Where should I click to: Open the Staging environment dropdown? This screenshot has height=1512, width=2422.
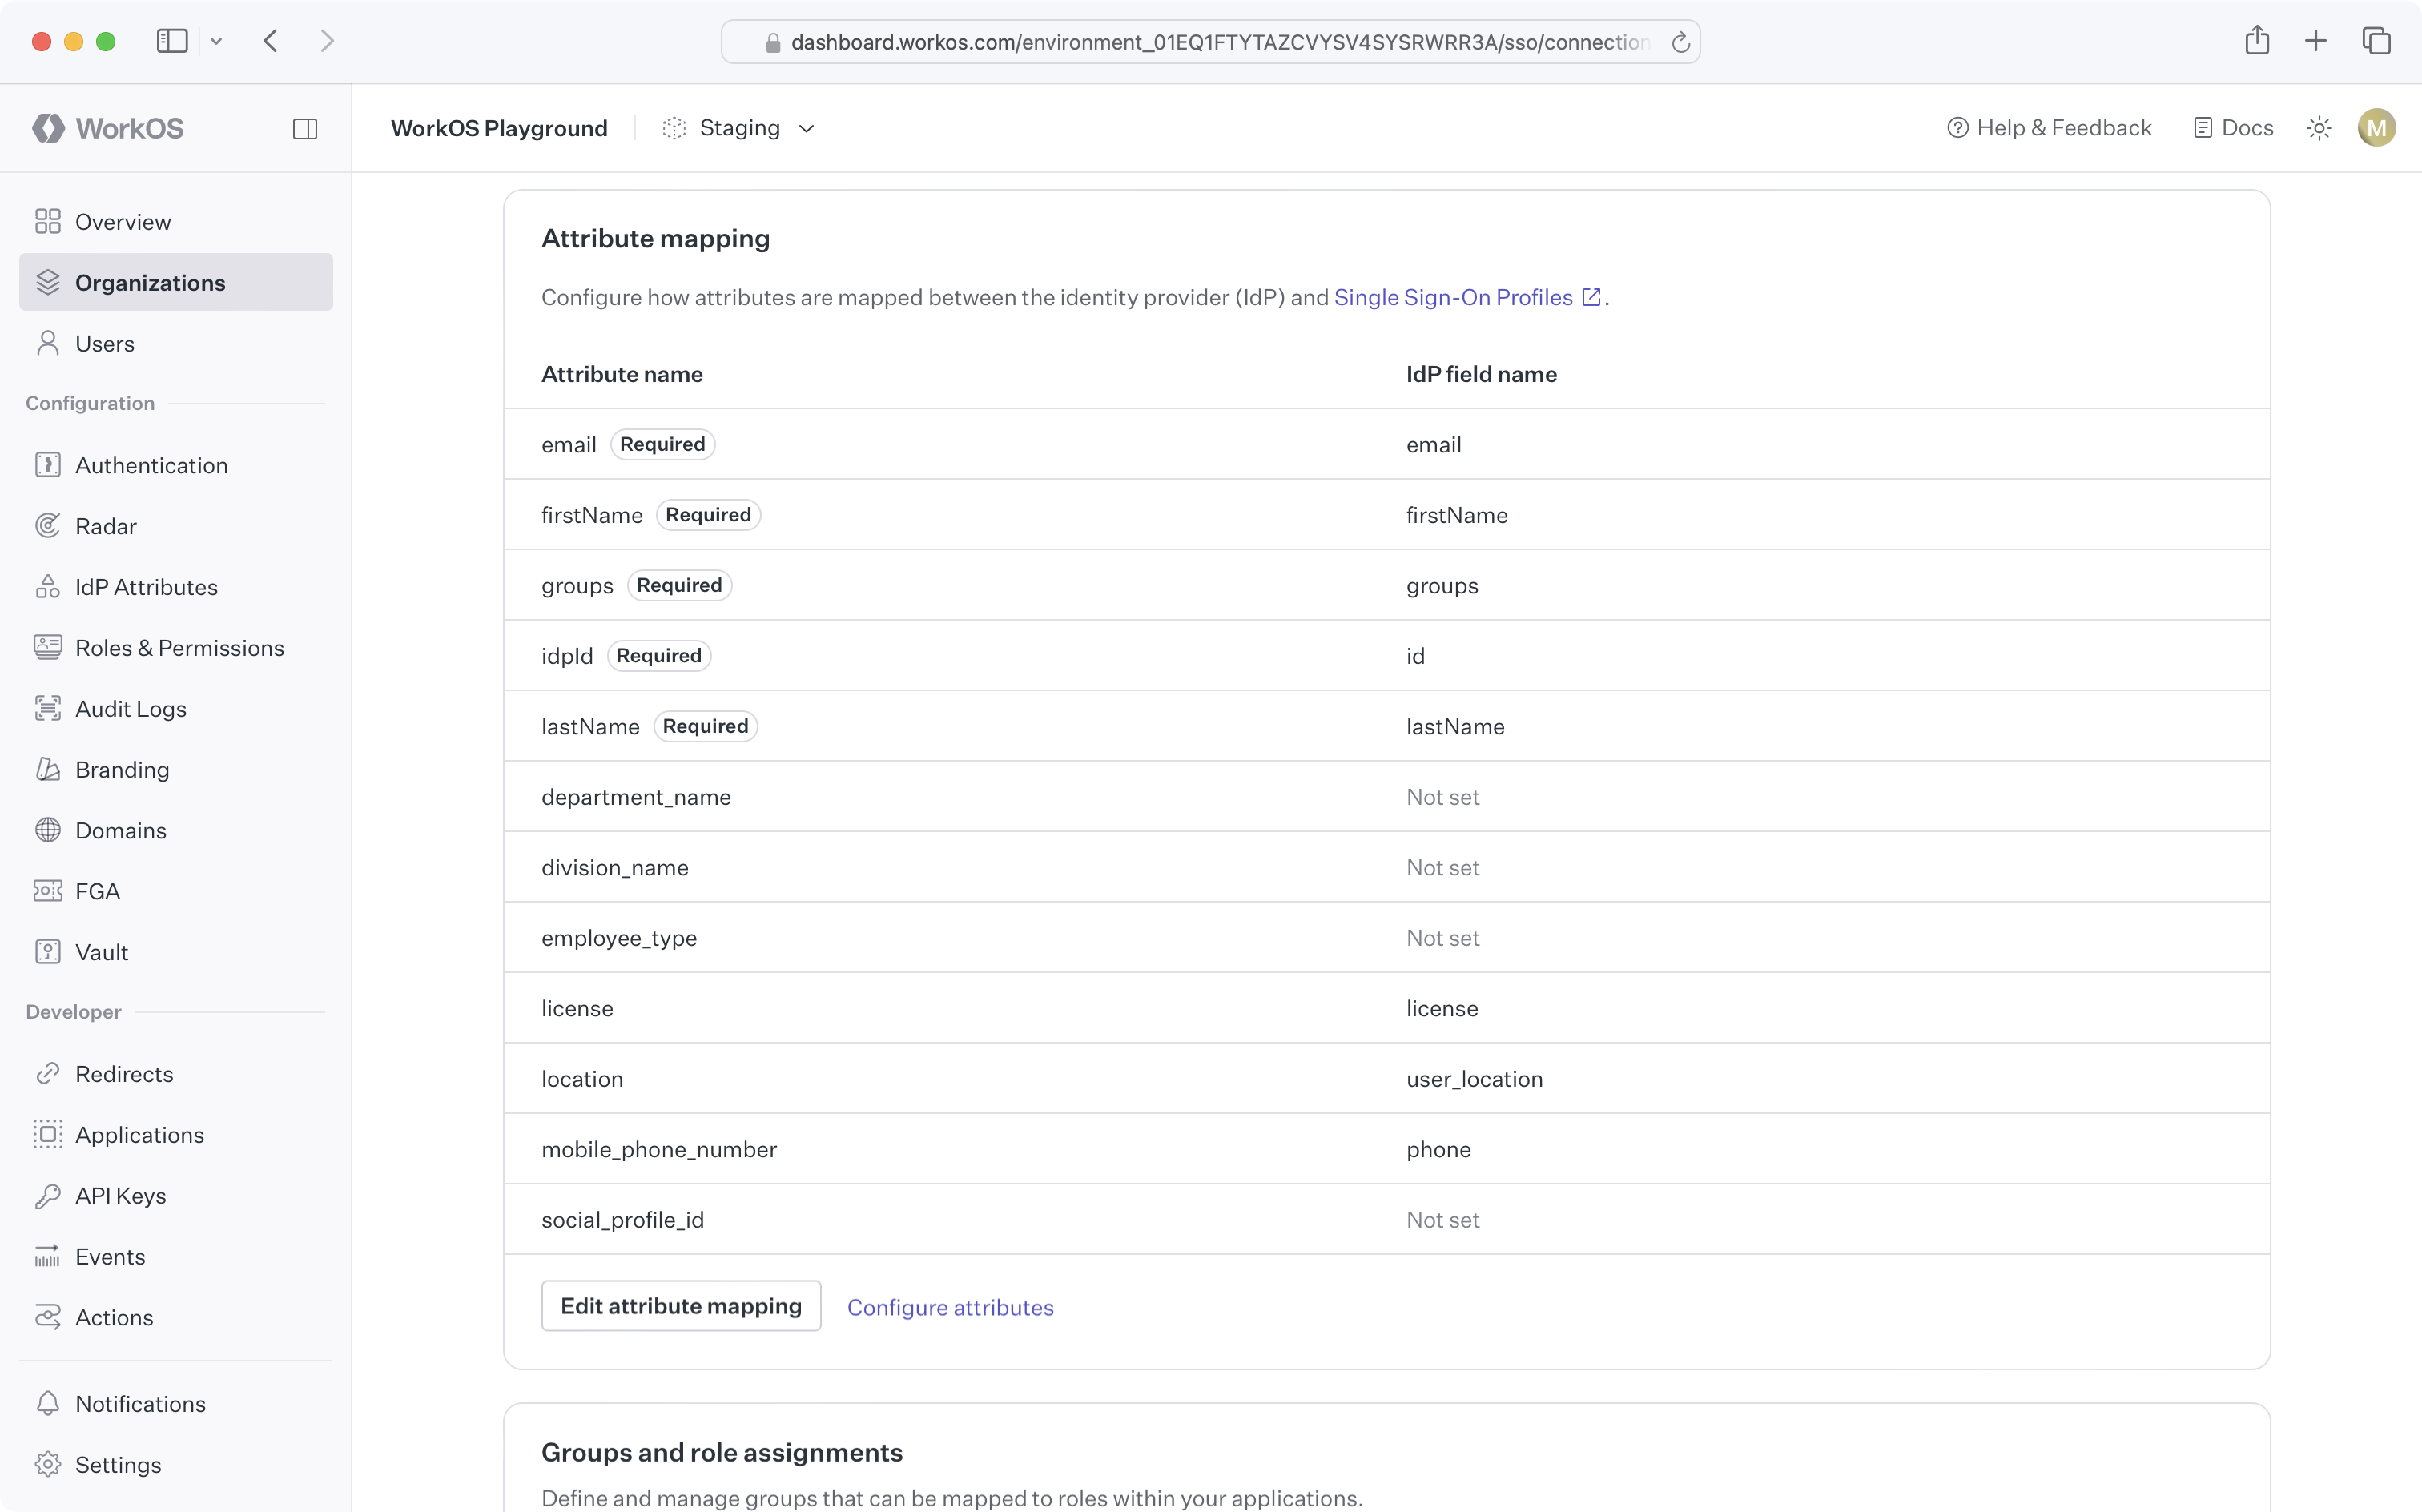[740, 128]
